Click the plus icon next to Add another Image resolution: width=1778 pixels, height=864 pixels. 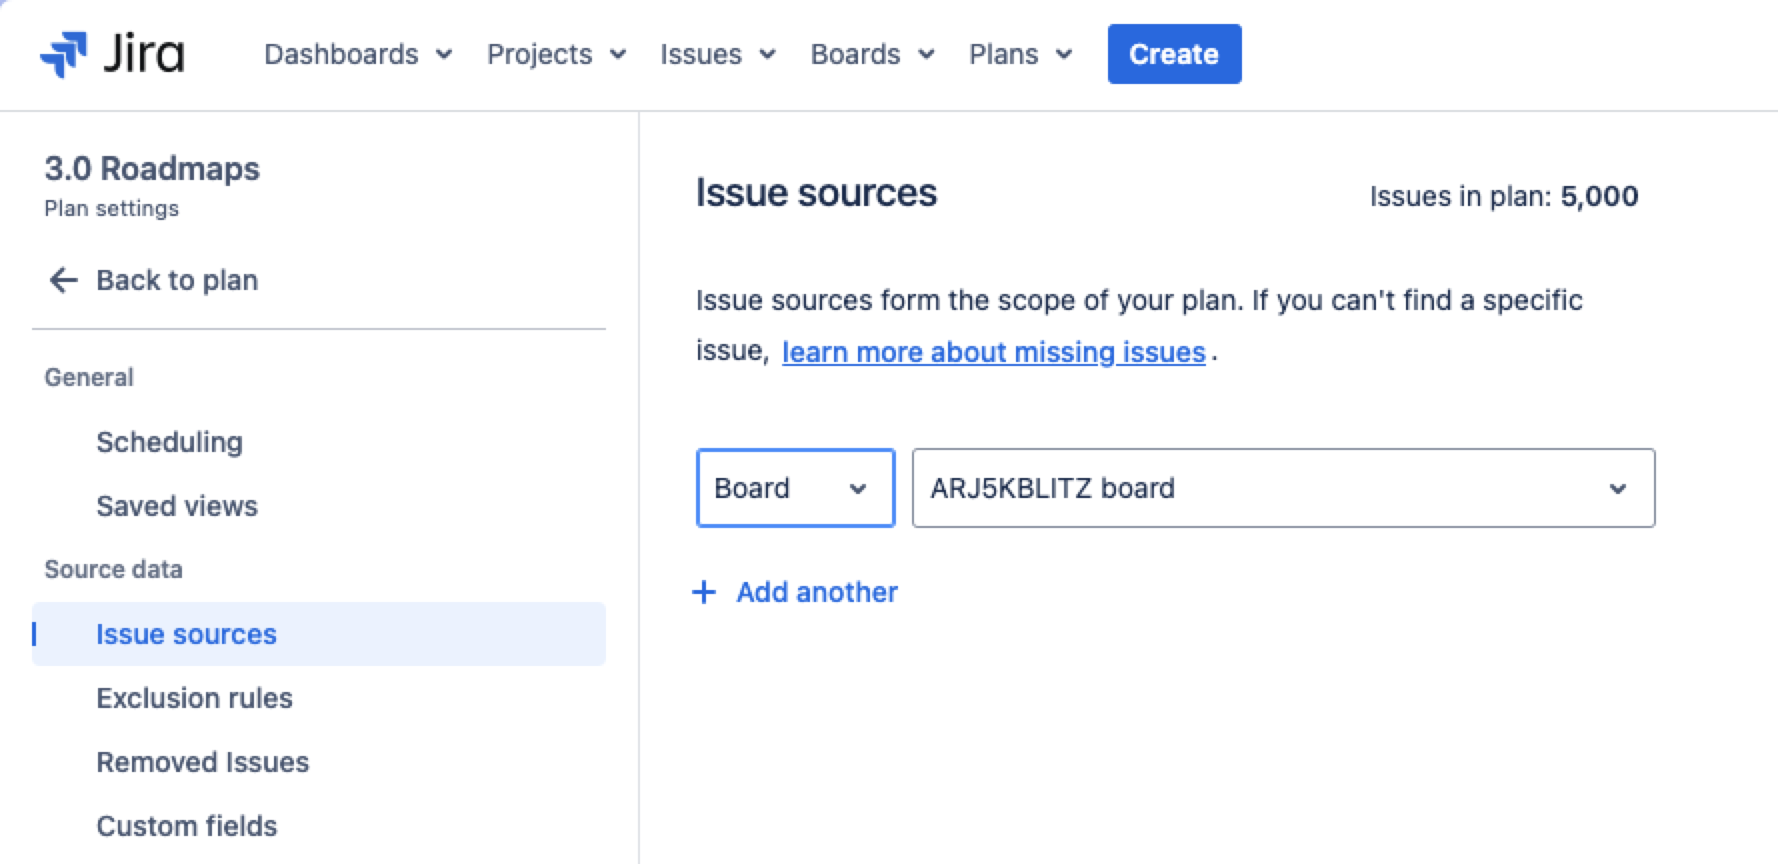point(704,592)
